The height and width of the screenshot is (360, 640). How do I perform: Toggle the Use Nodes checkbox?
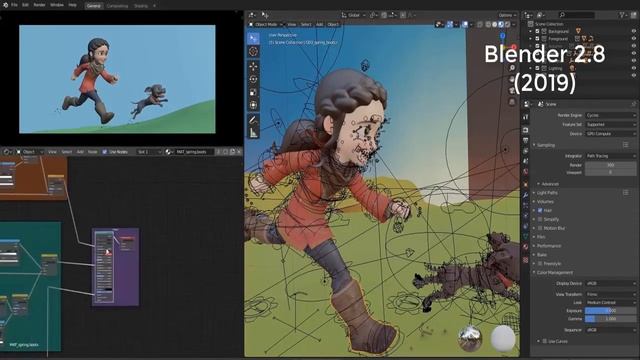104,152
